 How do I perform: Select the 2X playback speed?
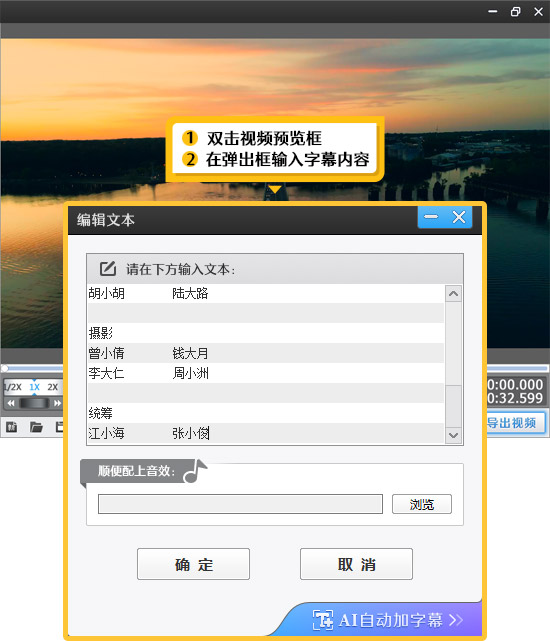point(52,387)
